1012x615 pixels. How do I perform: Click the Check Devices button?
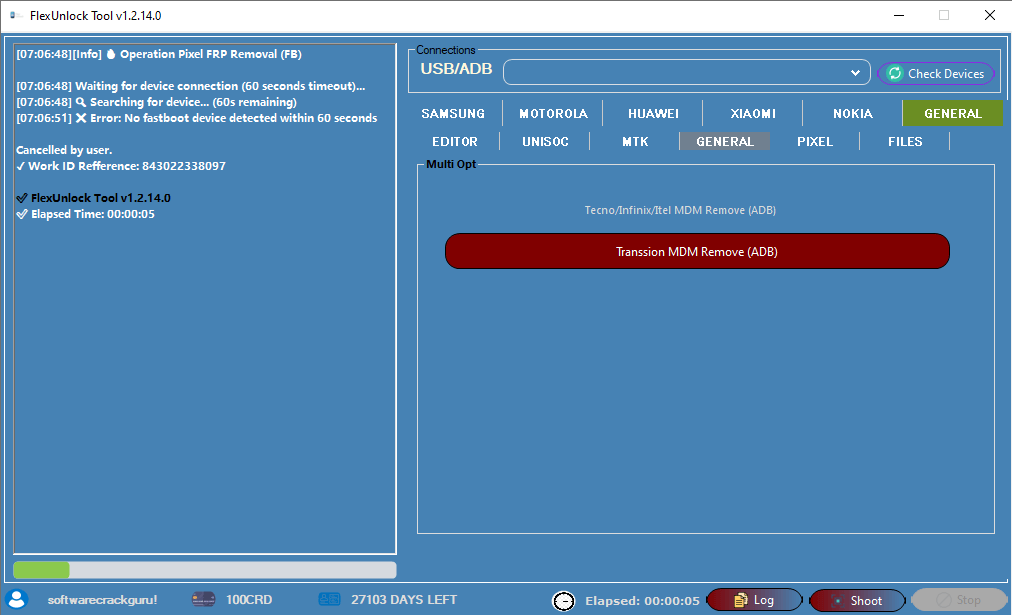pos(937,73)
